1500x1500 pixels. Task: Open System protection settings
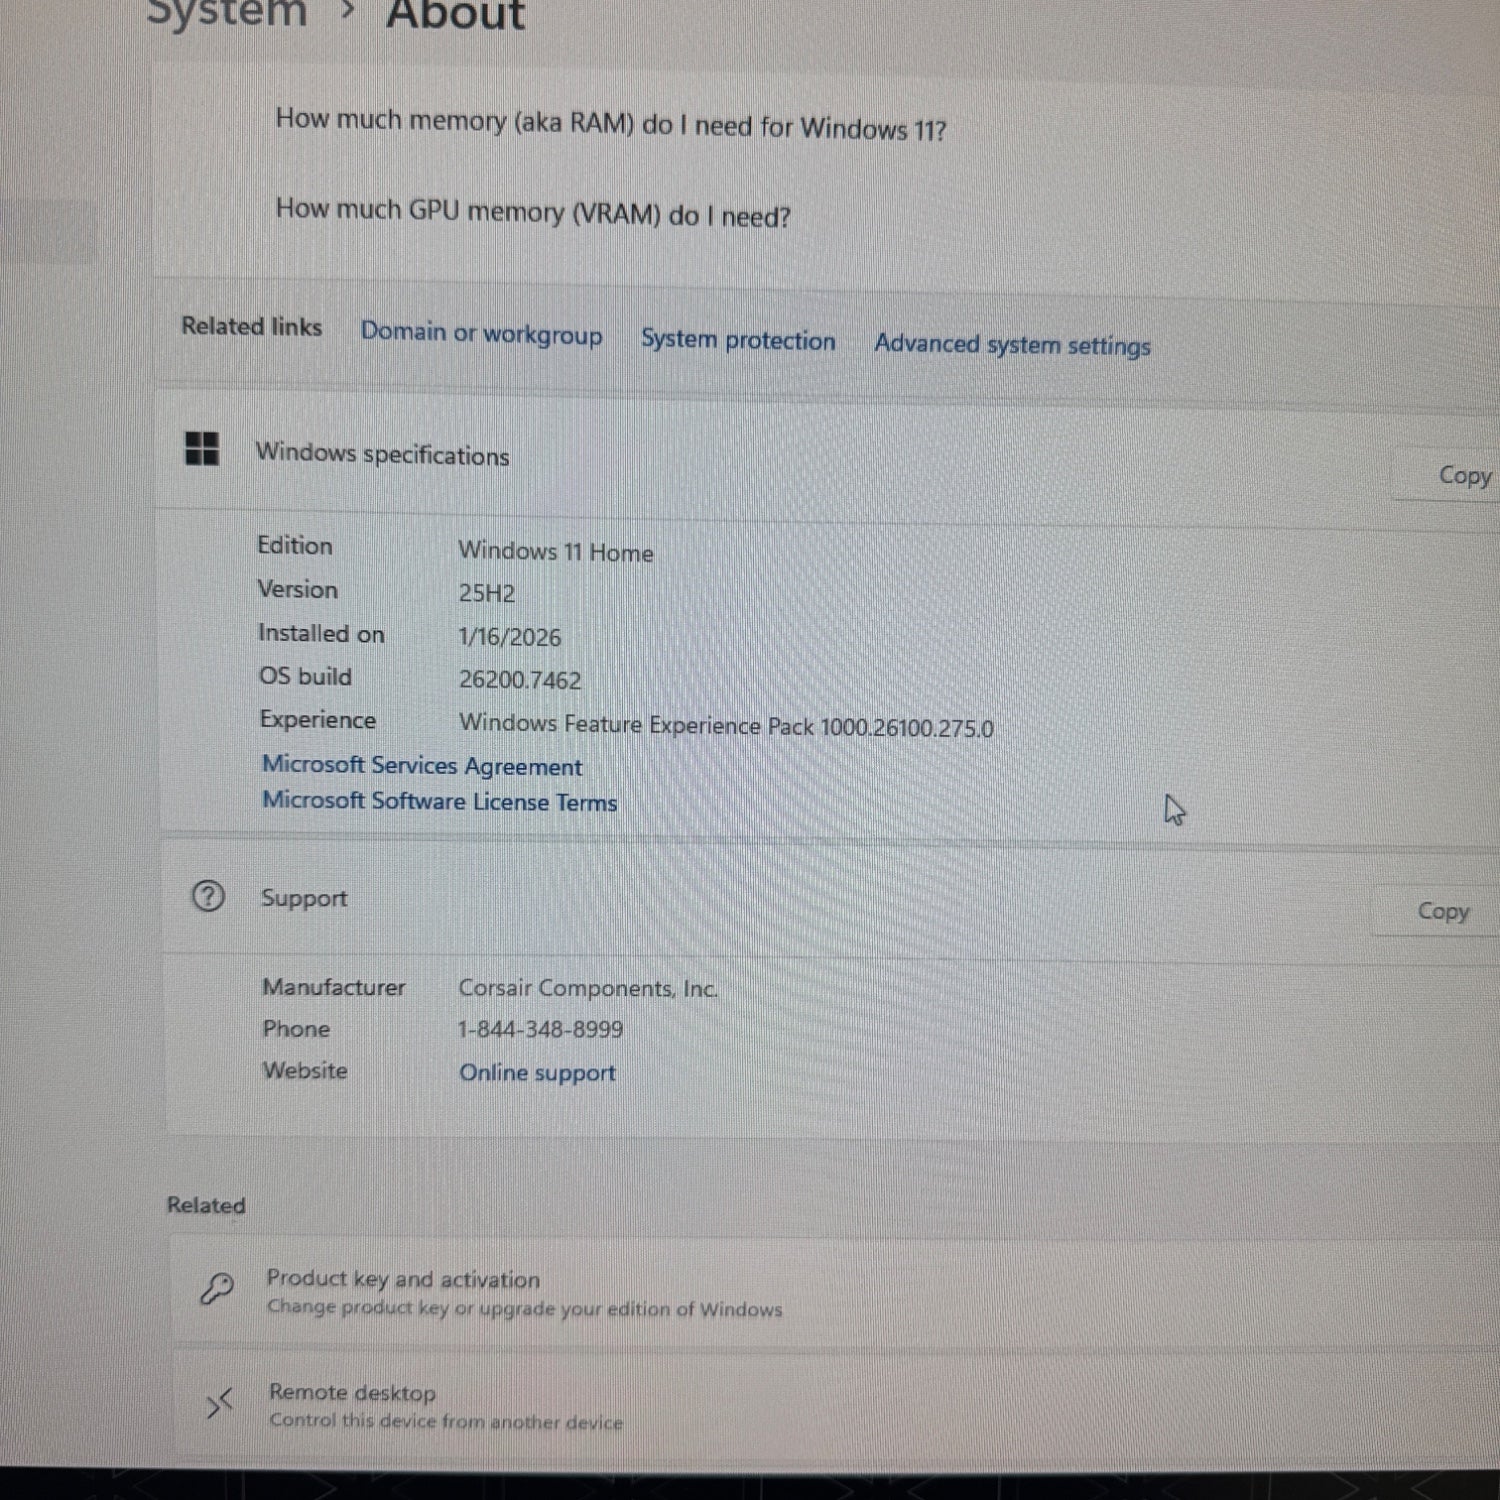tap(738, 340)
